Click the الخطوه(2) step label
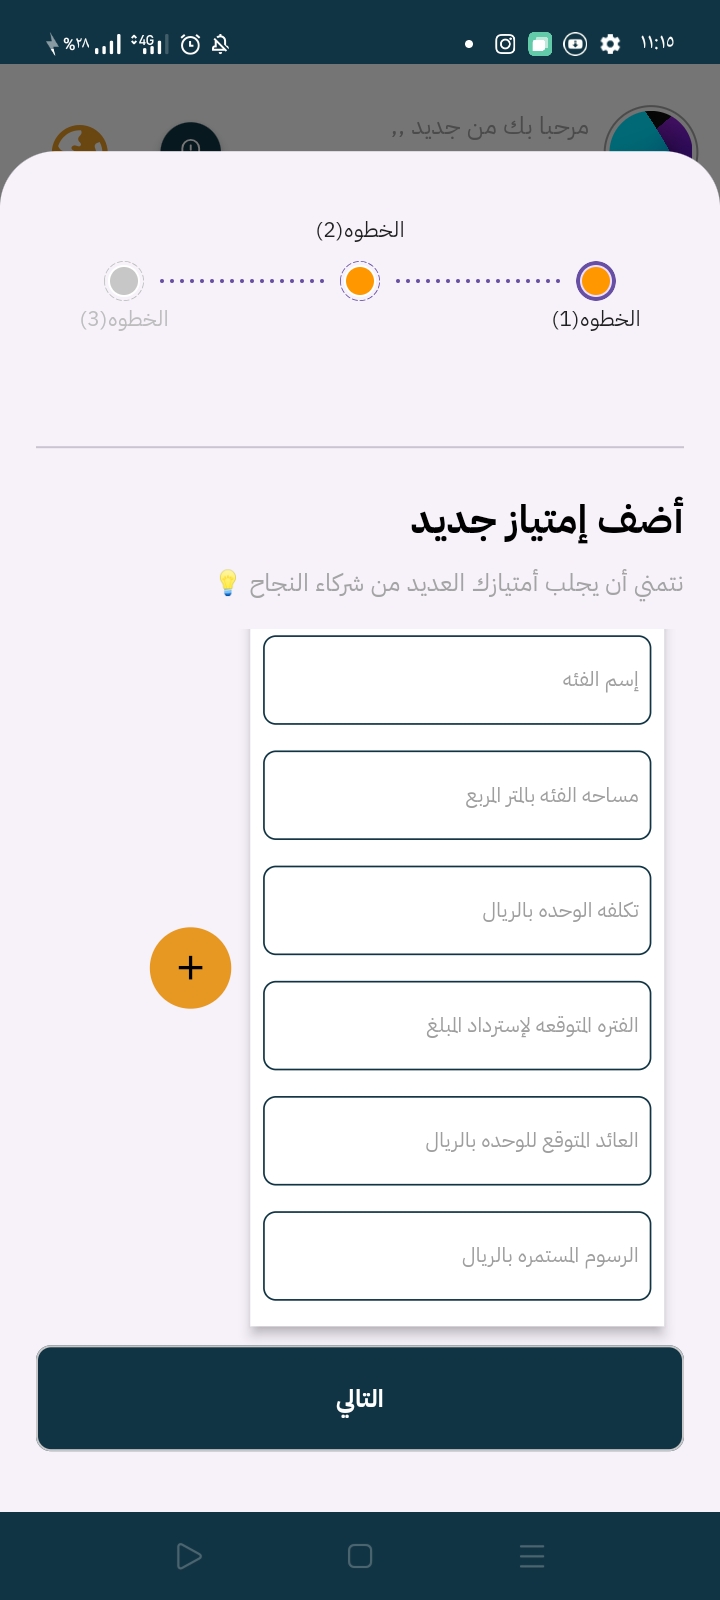Screen dimensions: 720x1600 (x=360, y=230)
